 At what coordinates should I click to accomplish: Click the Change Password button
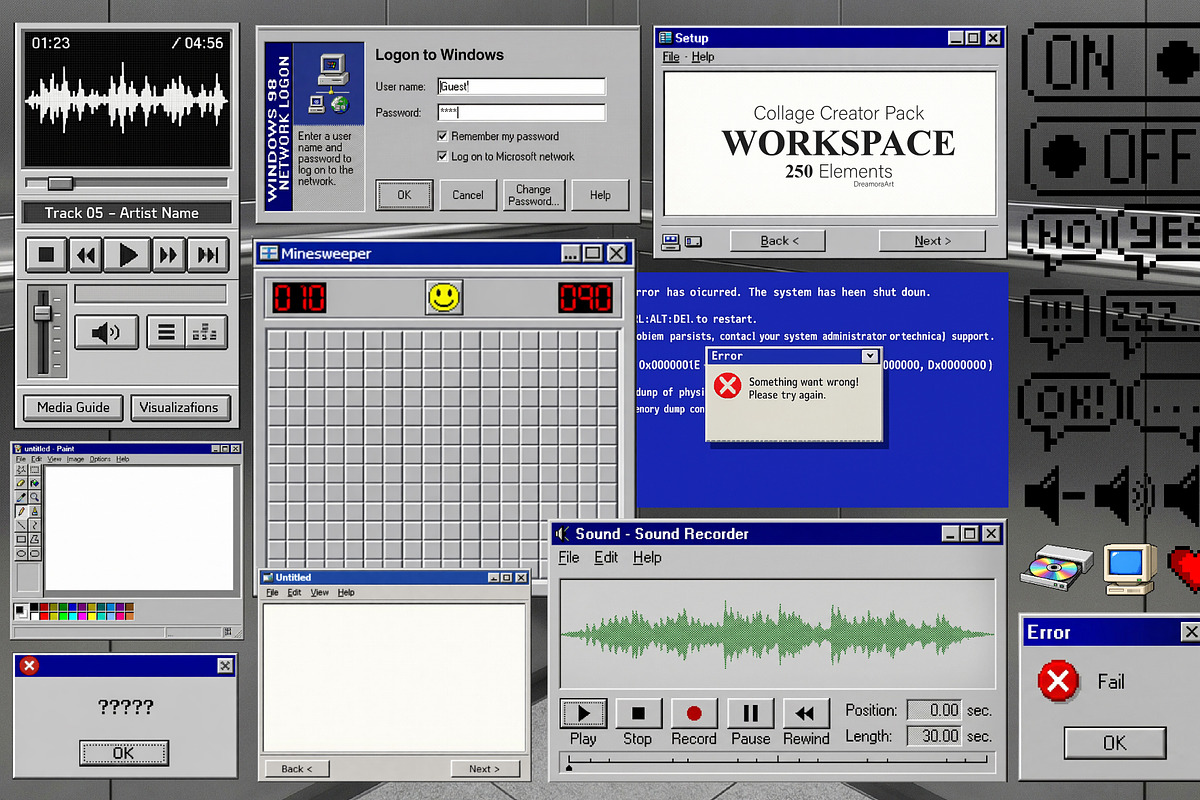point(533,195)
